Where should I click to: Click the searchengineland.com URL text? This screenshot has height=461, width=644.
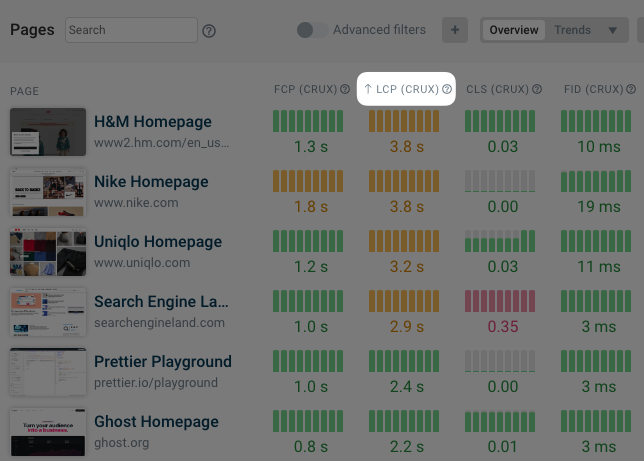(159, 323)
